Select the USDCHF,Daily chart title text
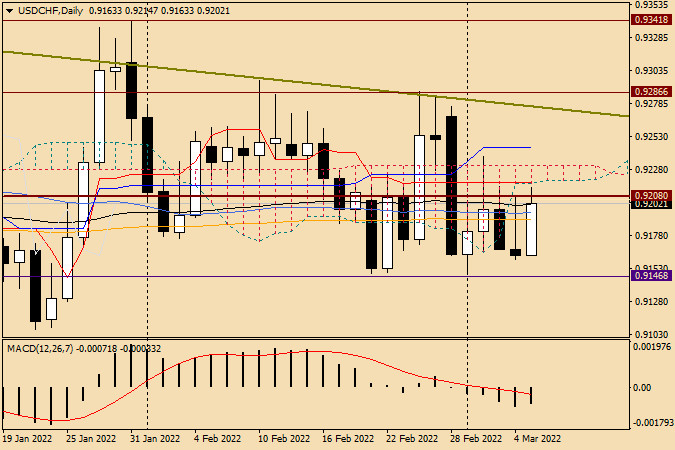Viewport: 675px width, 450px height. click(50, 11)
